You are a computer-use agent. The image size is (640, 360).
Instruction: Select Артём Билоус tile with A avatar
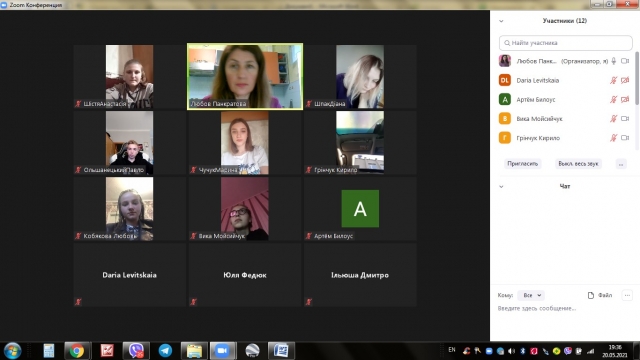[360, 209]
